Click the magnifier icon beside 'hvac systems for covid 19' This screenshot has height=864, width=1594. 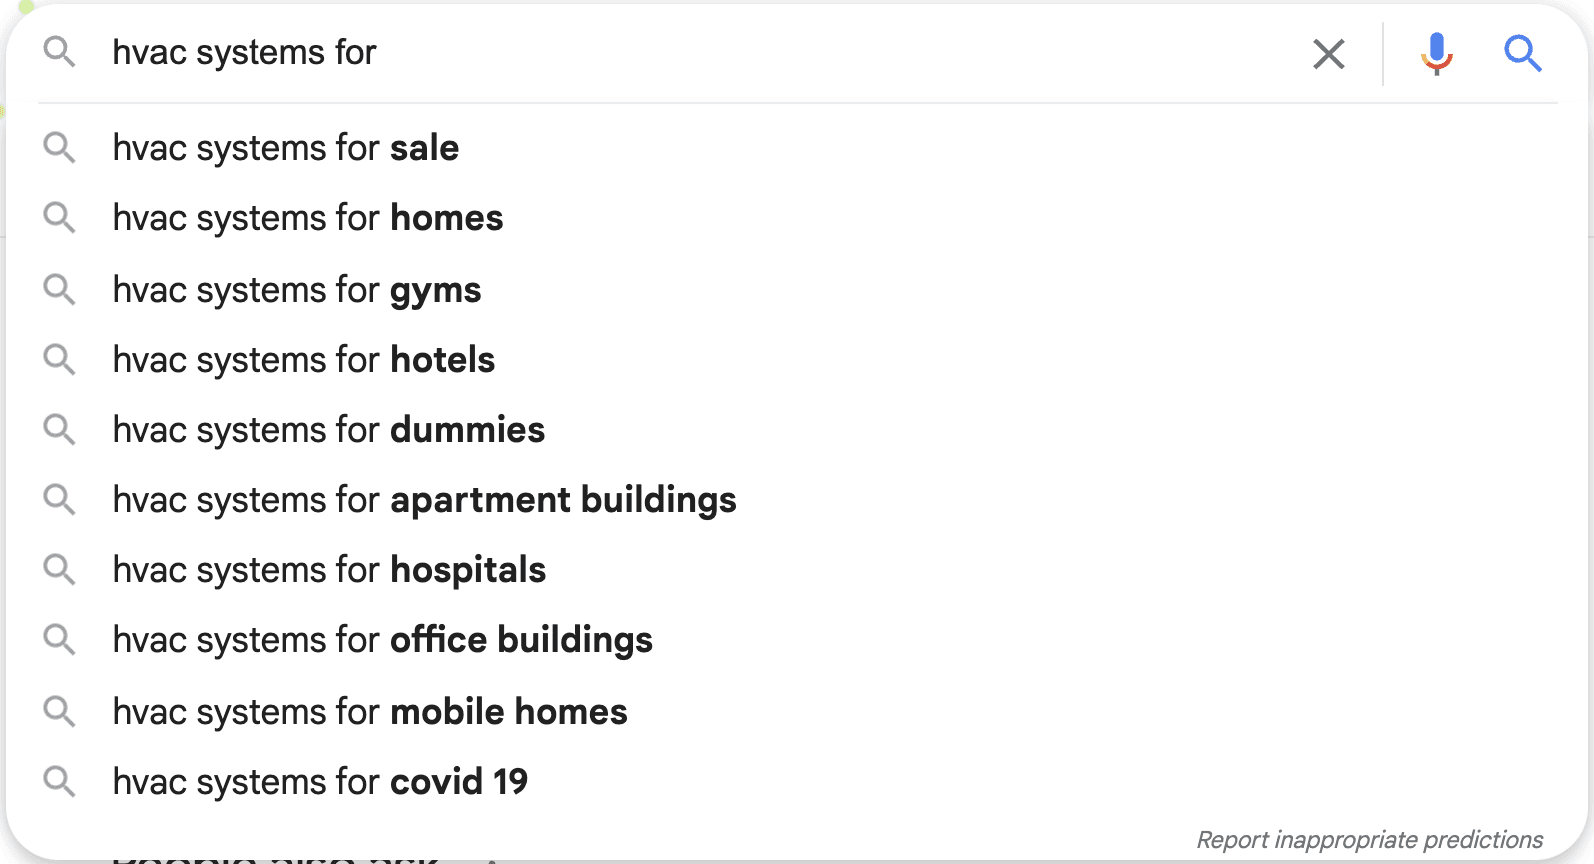click(60, 781)
